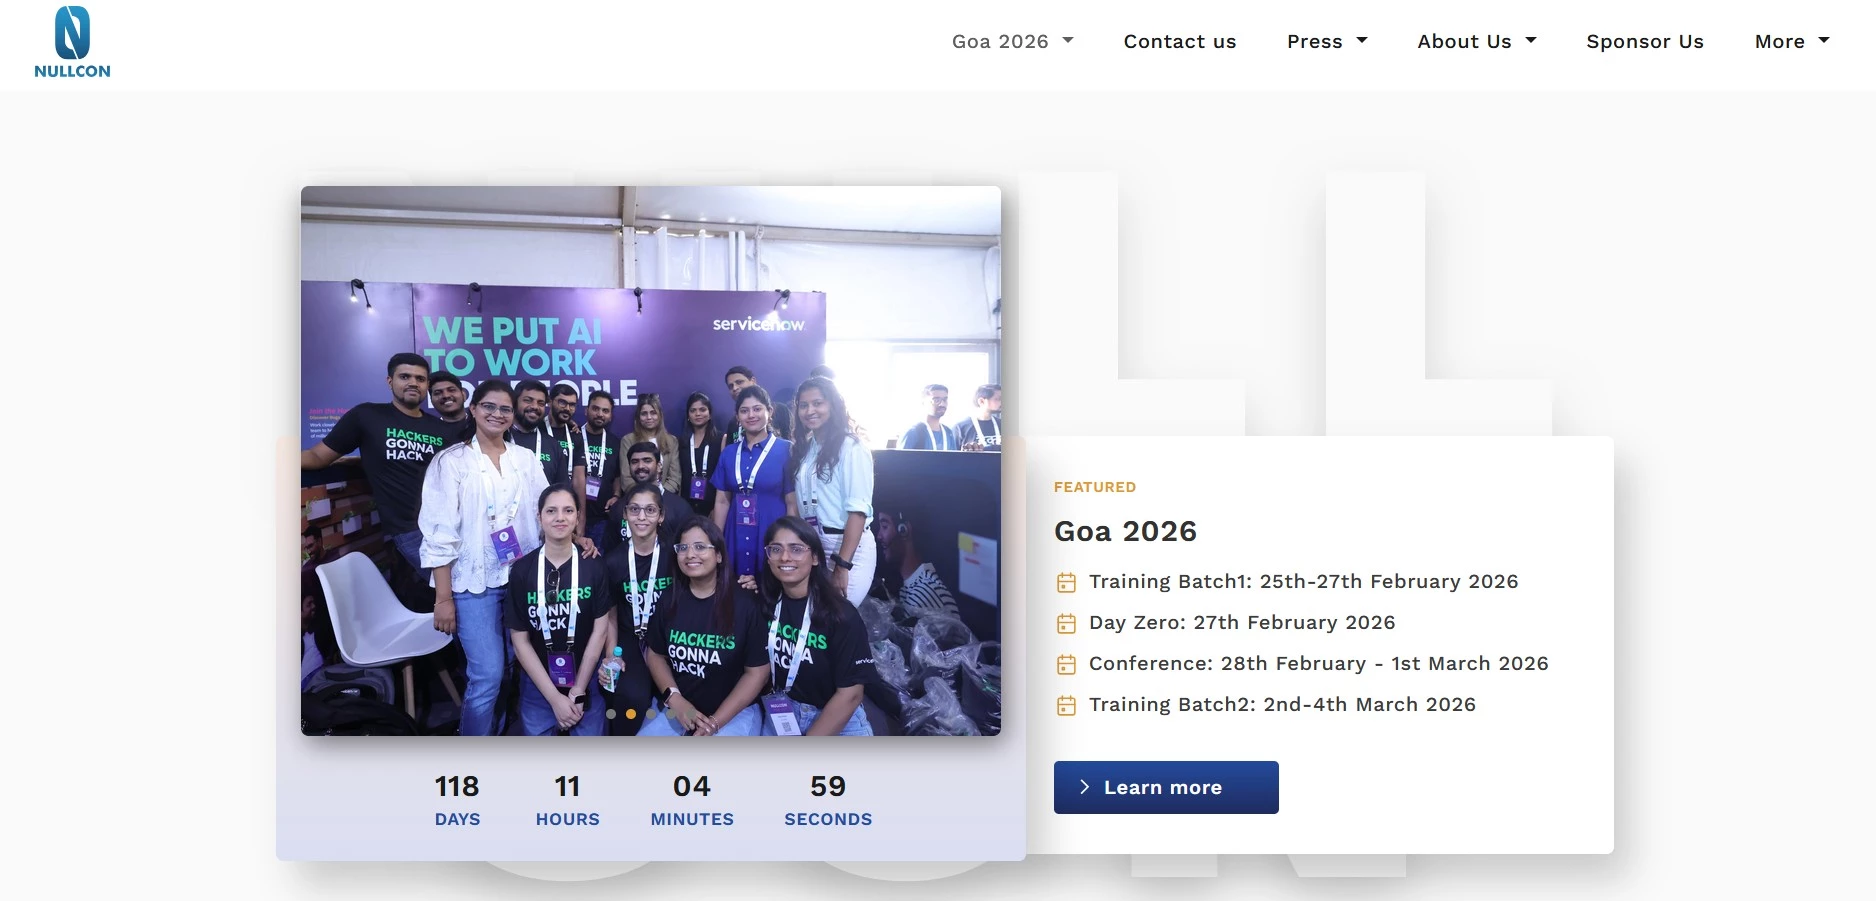
Task: Go to the Contact us page
Action: [1180, 41]
